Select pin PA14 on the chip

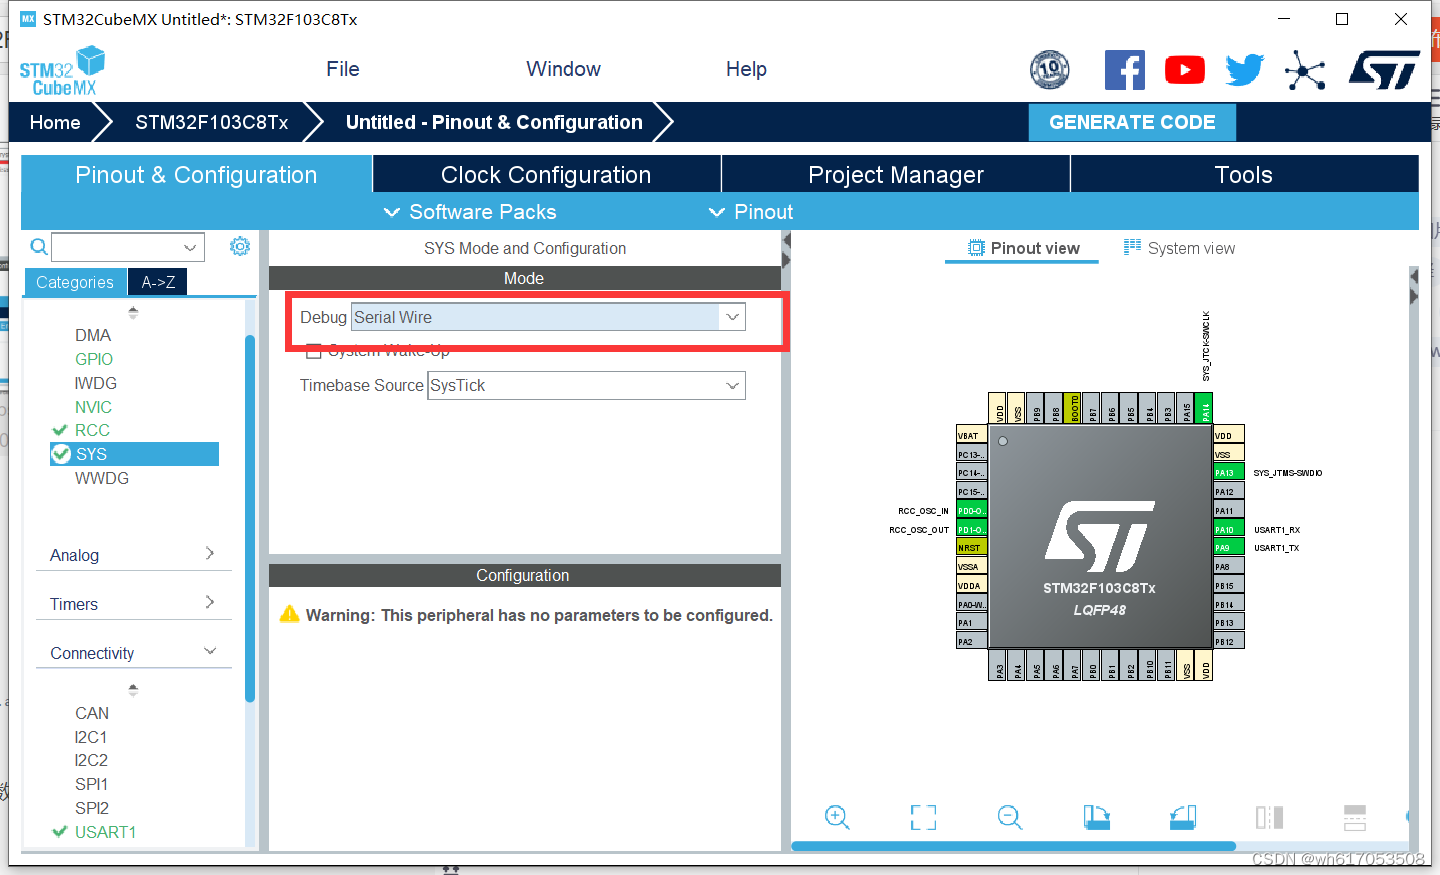click(x=1205, y=408)
